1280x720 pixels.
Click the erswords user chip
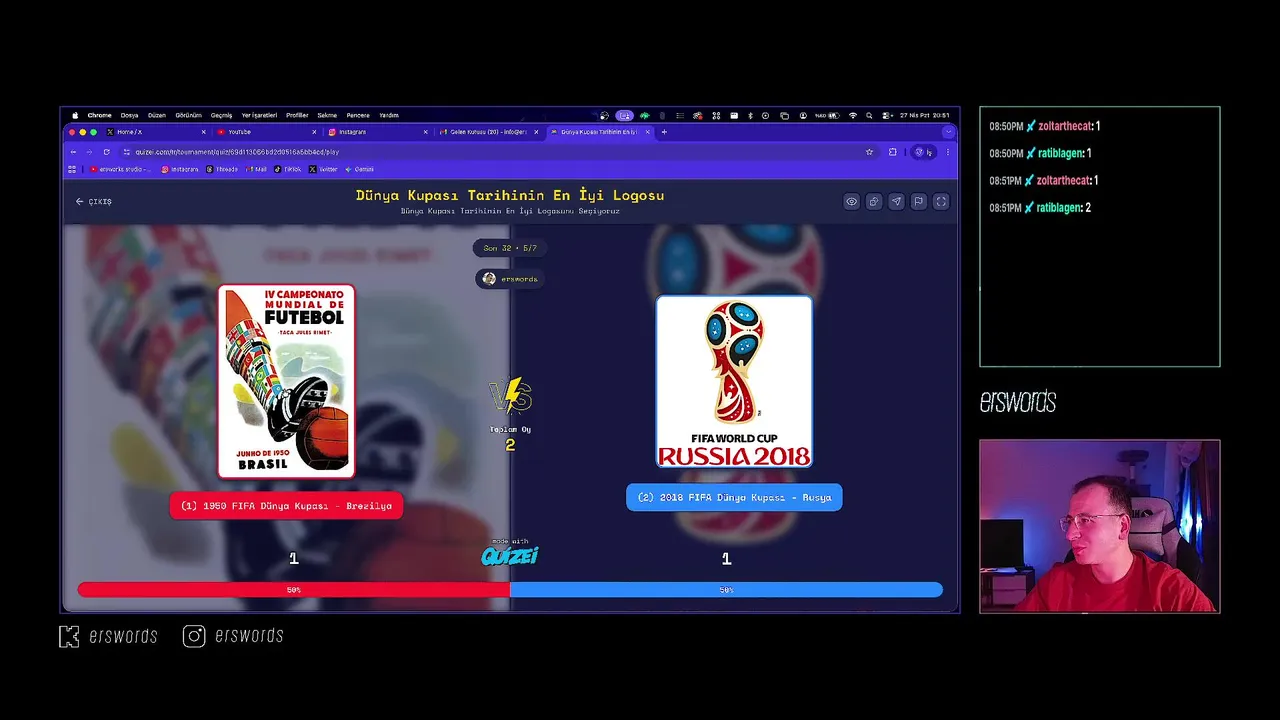510,279
